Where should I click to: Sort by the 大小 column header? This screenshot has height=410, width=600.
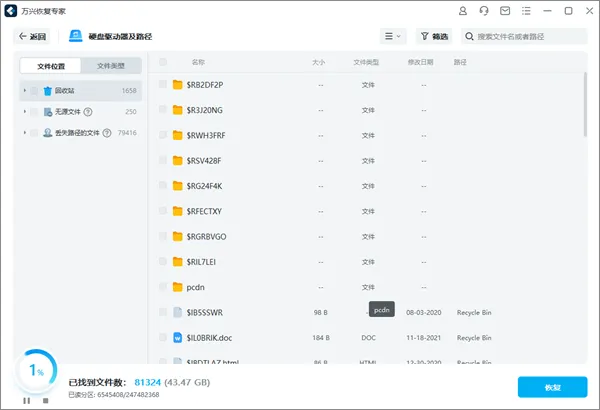pos(318,62)
